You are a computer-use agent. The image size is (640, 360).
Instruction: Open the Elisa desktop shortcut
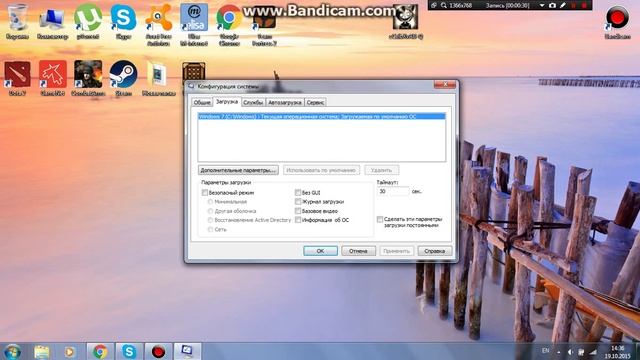tap(194, 24)
